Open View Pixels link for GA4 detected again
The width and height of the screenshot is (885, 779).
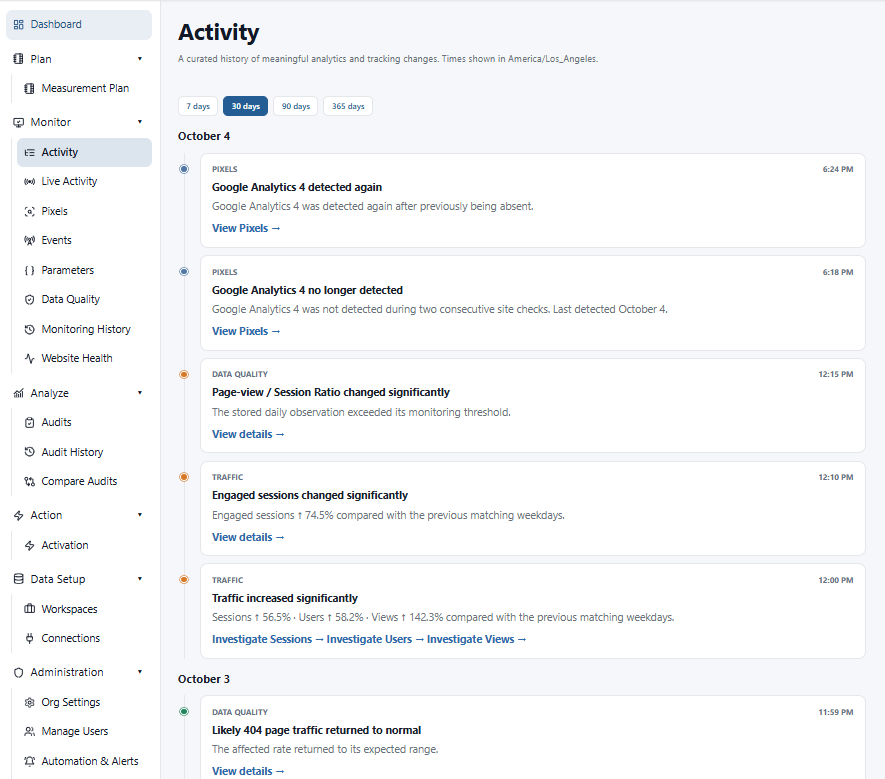(246, 228)
